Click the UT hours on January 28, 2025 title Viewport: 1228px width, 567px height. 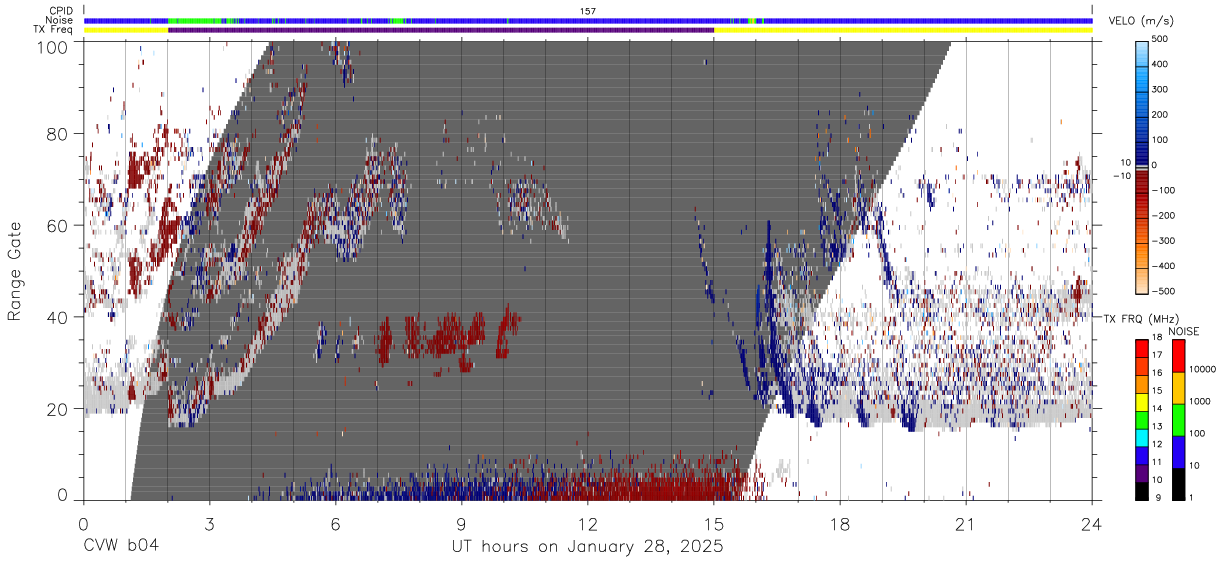pyautogui.click(x=588, y=547)
